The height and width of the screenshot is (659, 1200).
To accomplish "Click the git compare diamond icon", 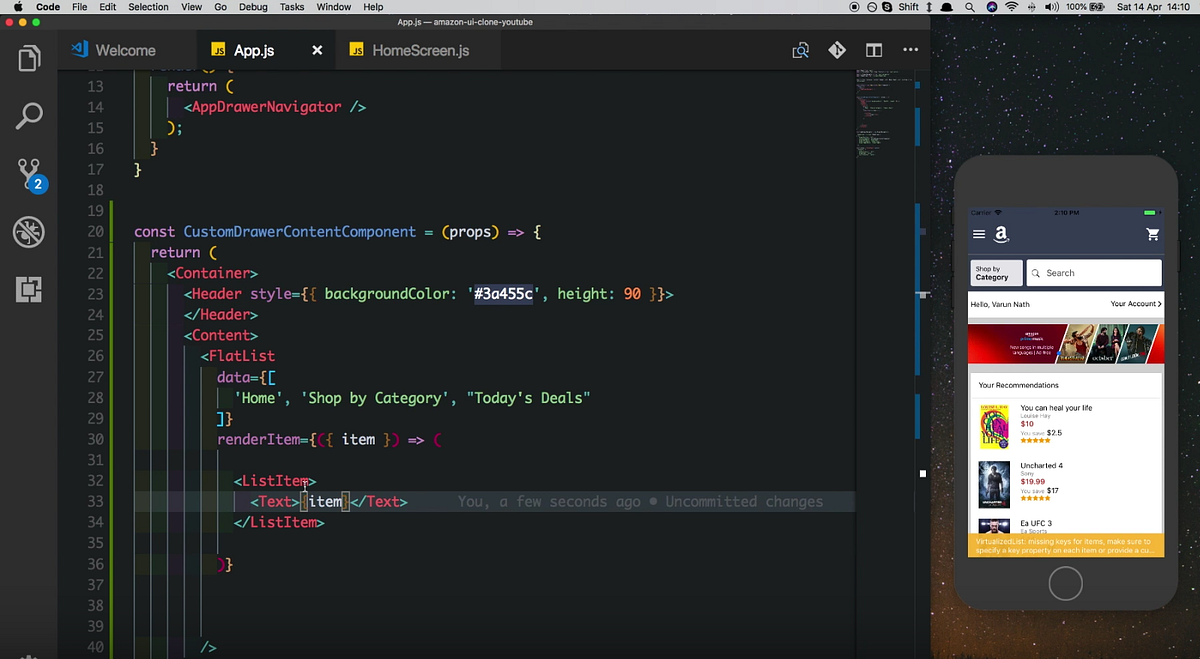I will 836,49.
